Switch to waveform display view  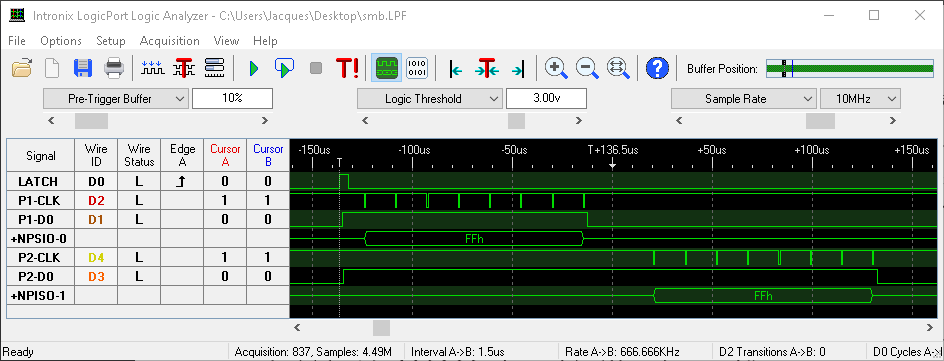(x=386, y=67)
